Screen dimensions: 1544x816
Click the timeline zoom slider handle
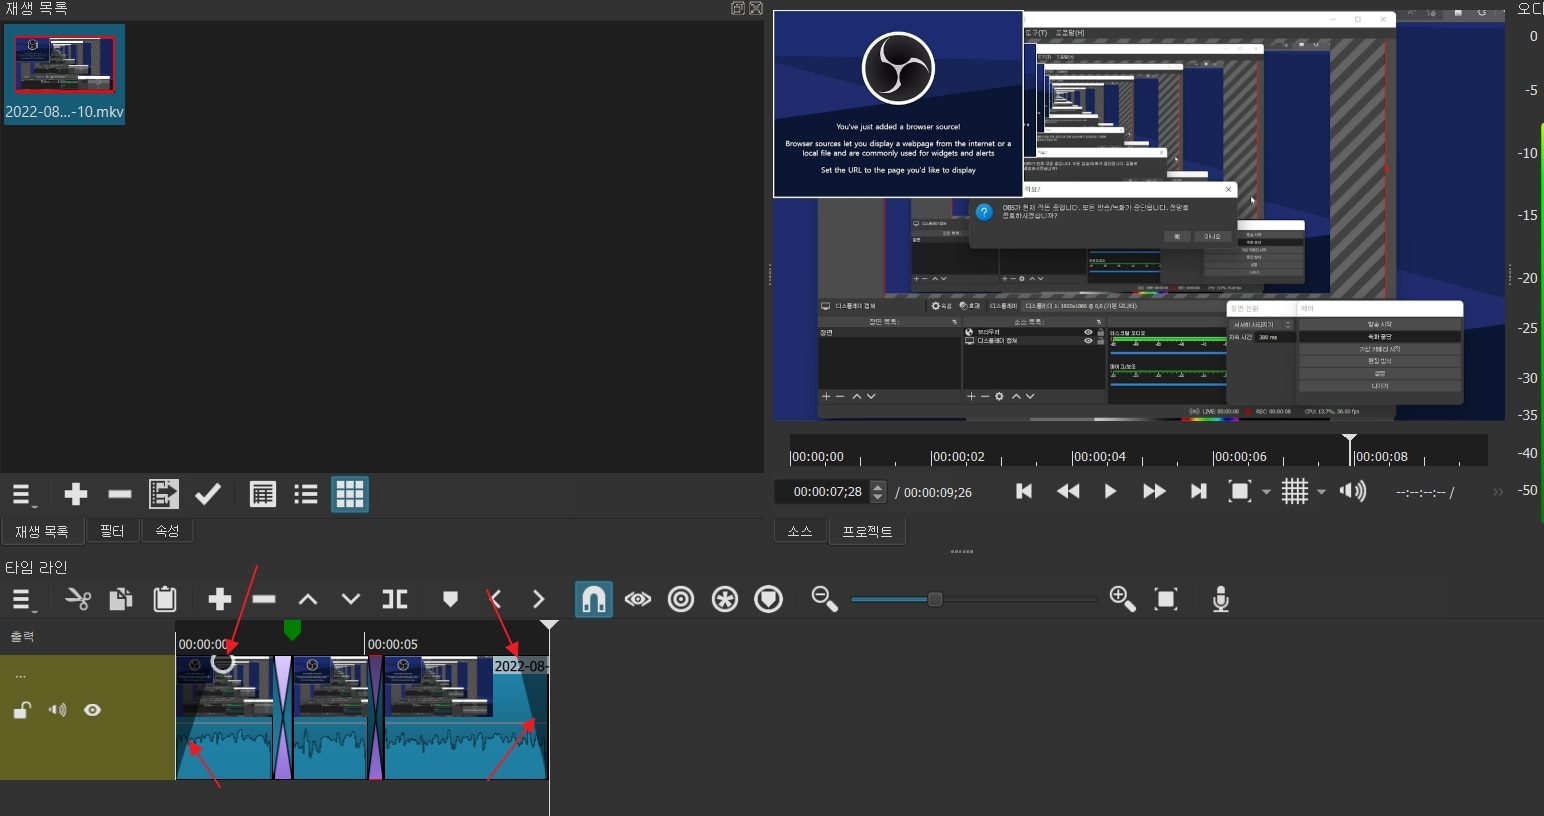click(935, 599)
